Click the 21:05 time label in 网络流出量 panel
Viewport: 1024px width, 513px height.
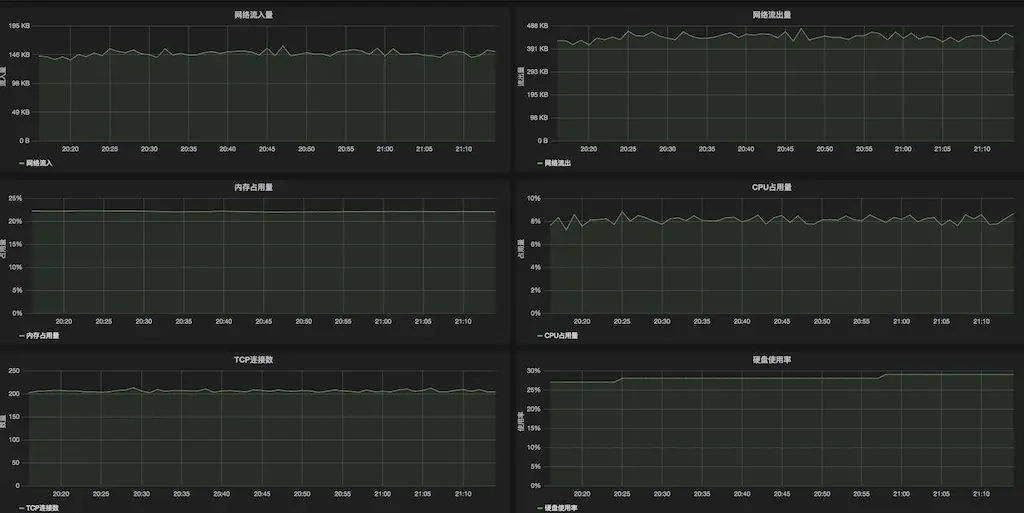coord(942,149)
